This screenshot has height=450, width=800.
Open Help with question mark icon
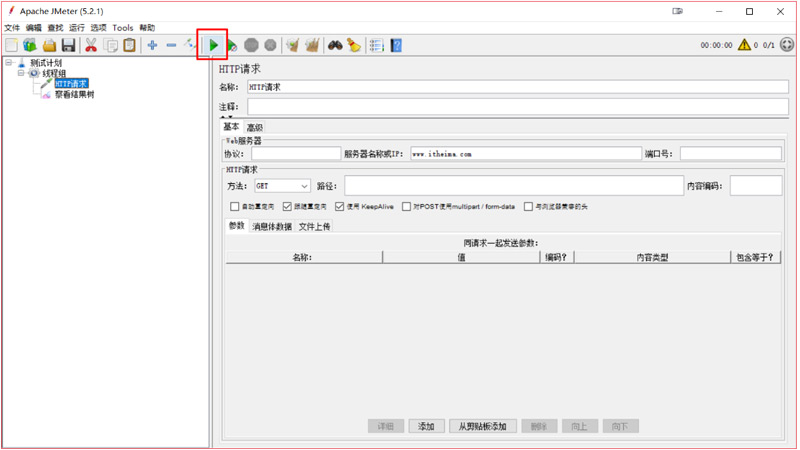click(x=396, y=45)
